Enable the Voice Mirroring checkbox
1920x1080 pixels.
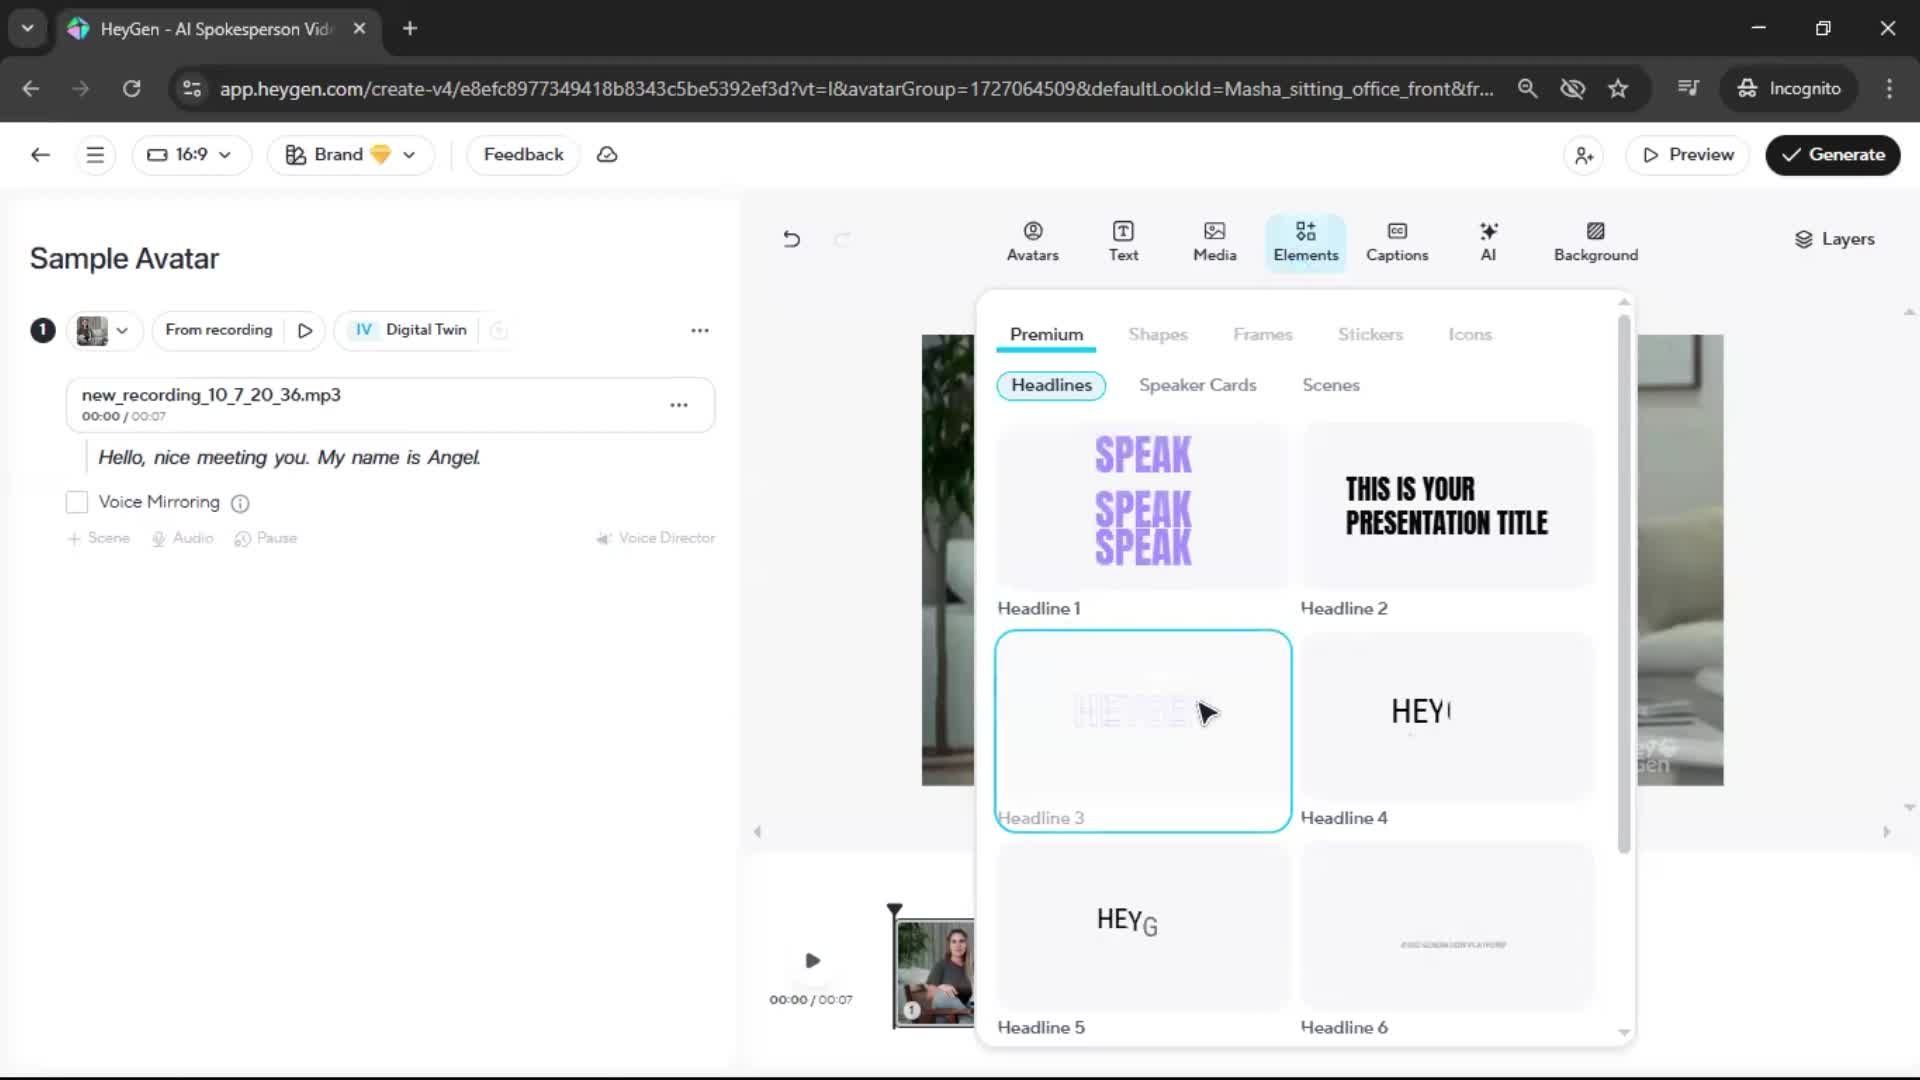pos(77,502)
